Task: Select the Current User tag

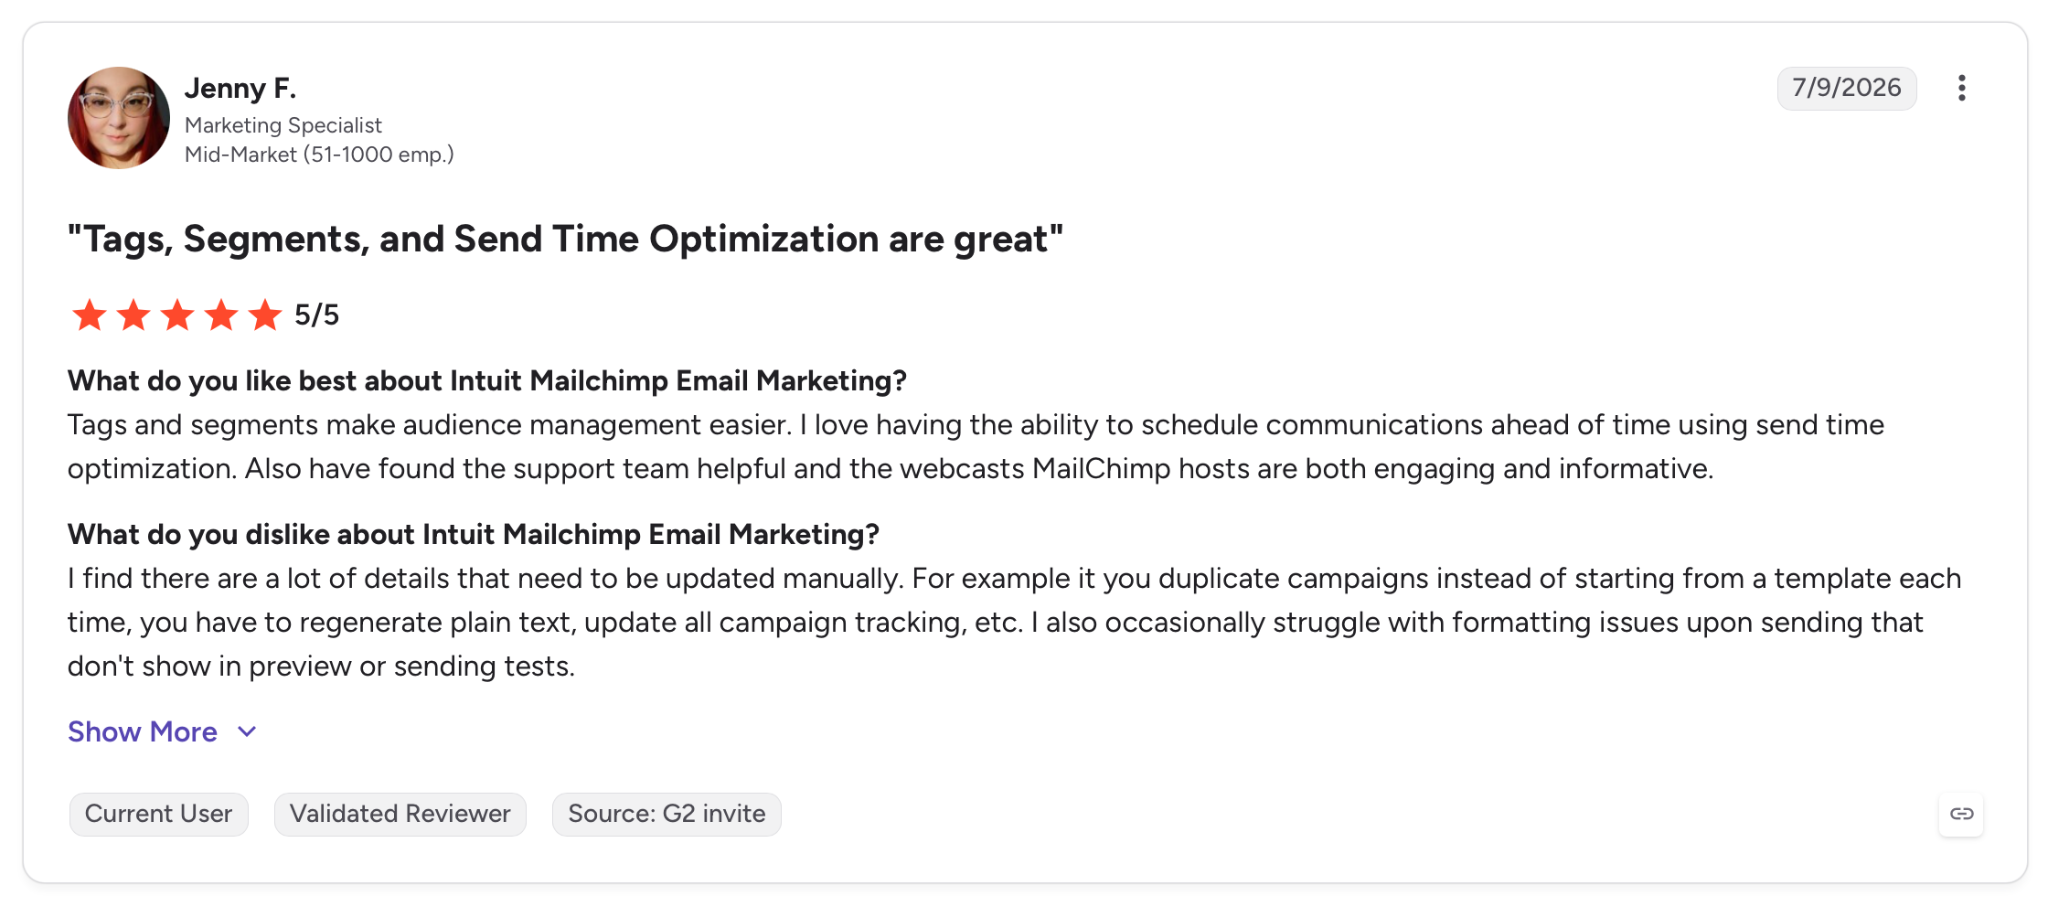Action: click(158, 814)
